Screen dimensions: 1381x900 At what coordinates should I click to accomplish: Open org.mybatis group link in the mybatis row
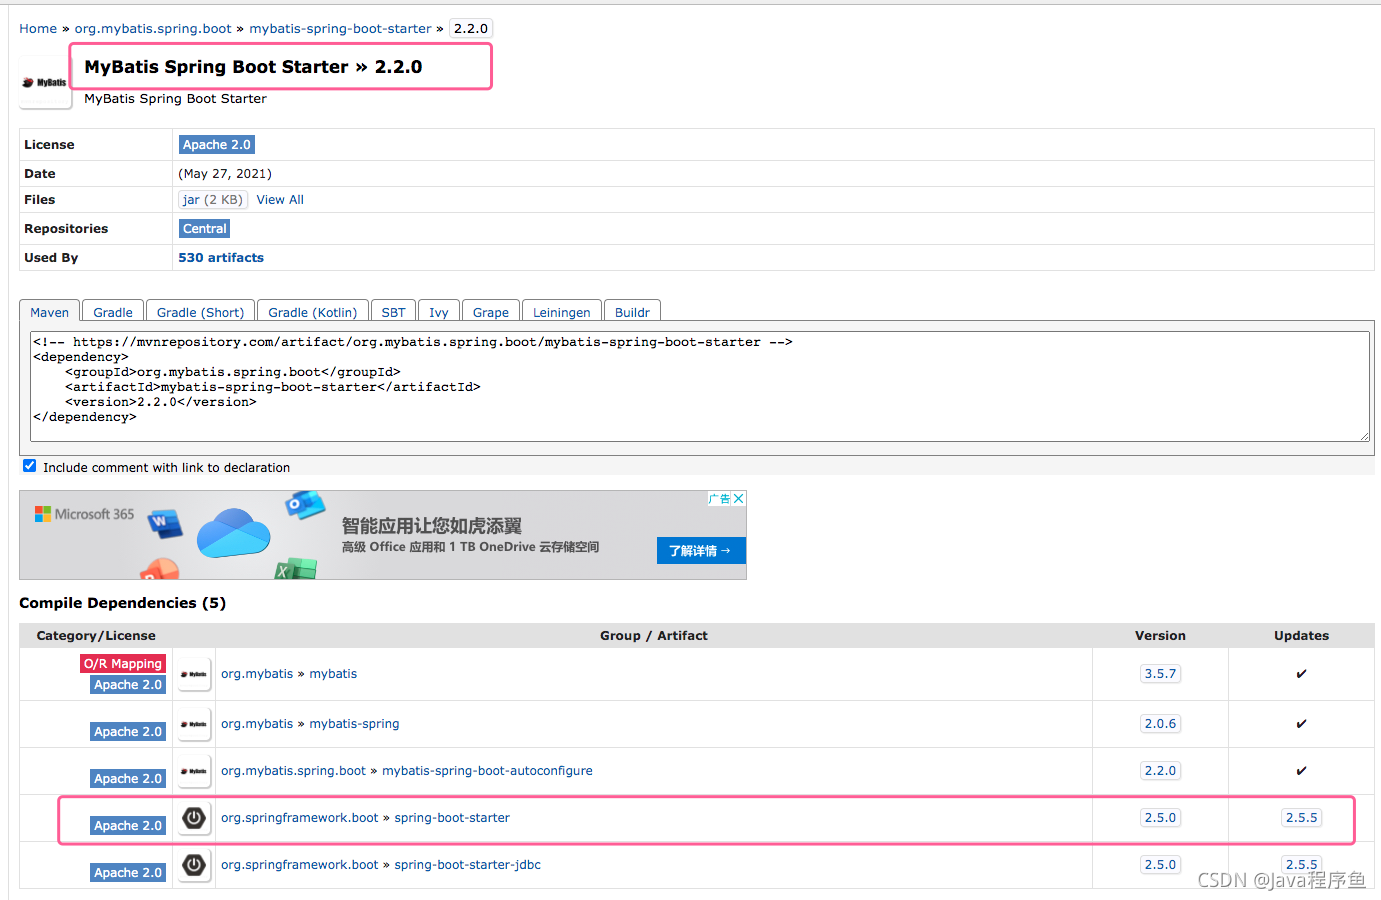(x=257, y=674)
